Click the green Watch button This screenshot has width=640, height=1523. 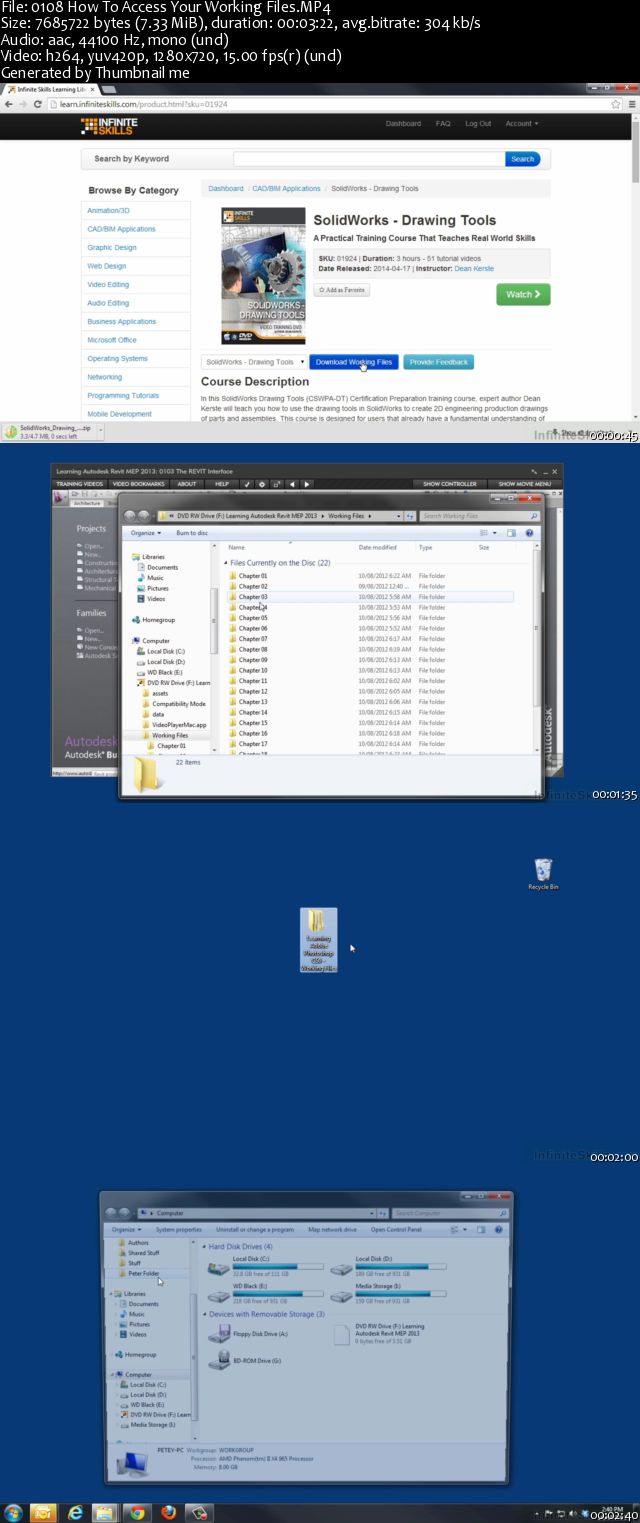[523, 294]
